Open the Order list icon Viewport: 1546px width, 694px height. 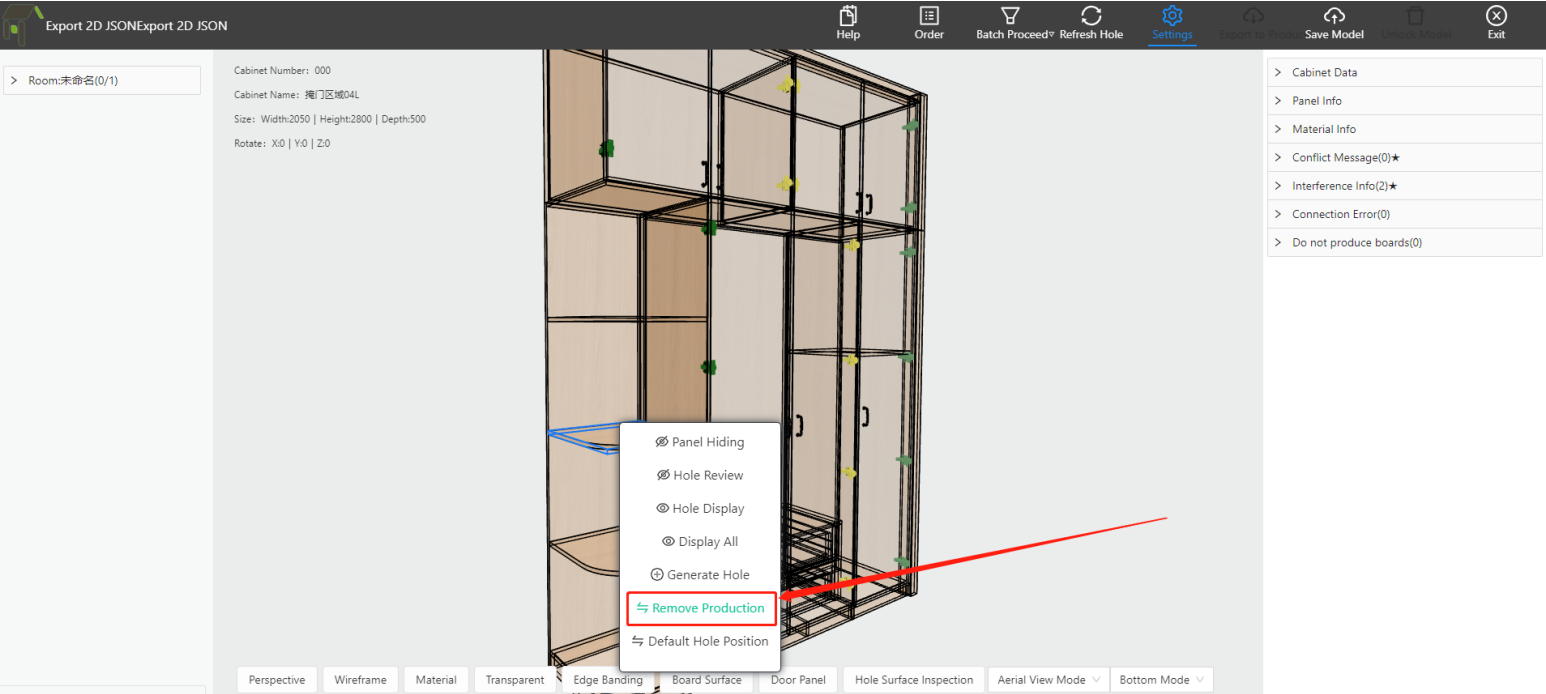929,16
